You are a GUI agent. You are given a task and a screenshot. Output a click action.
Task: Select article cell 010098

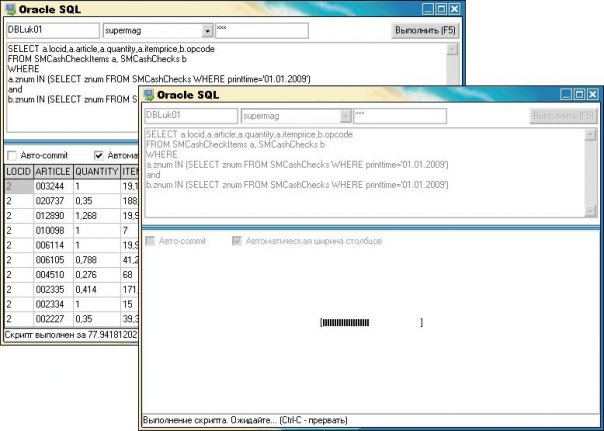[x=53, y=231]
